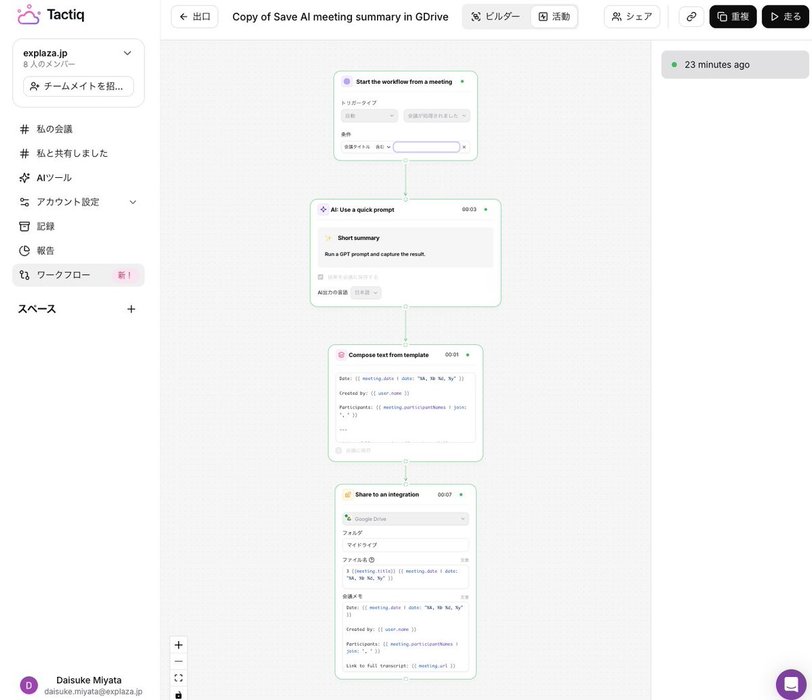812x700 pixels.
Task: Click the Tactiq logo icon
Action: tap(28, 14)
